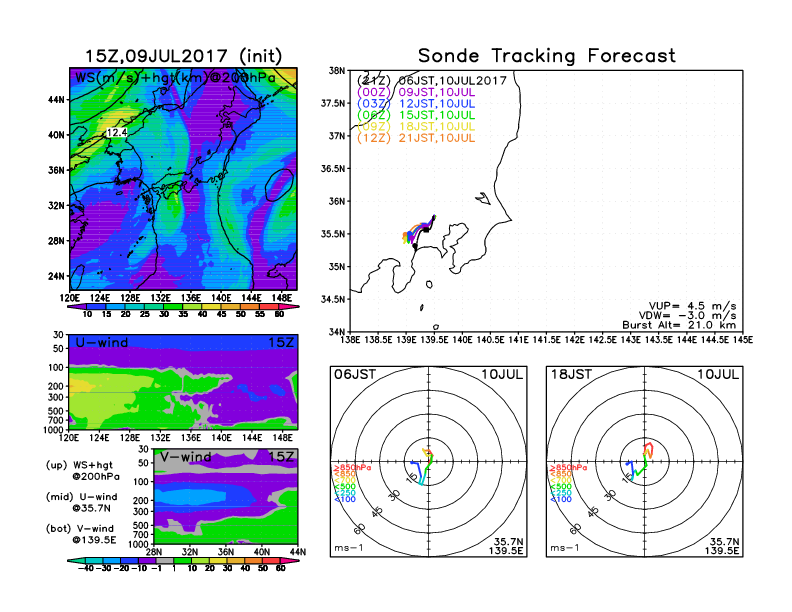Select green legend entry "(06Z) 15JST,10JUL"
This screenshot has width=792, height=612.
pyautogui.click(x=416, y=115)
